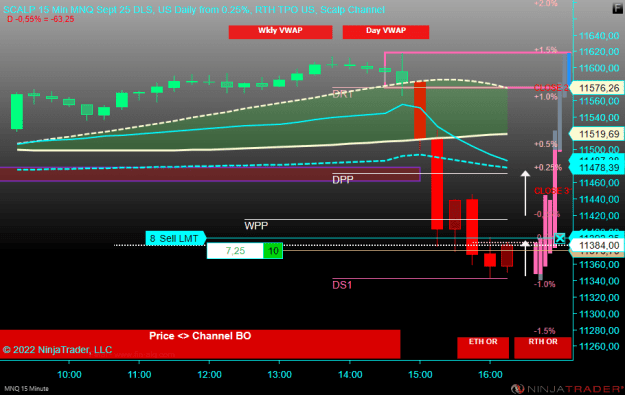
Task: Click the DR1 pivot label
Action: (342, 94)
